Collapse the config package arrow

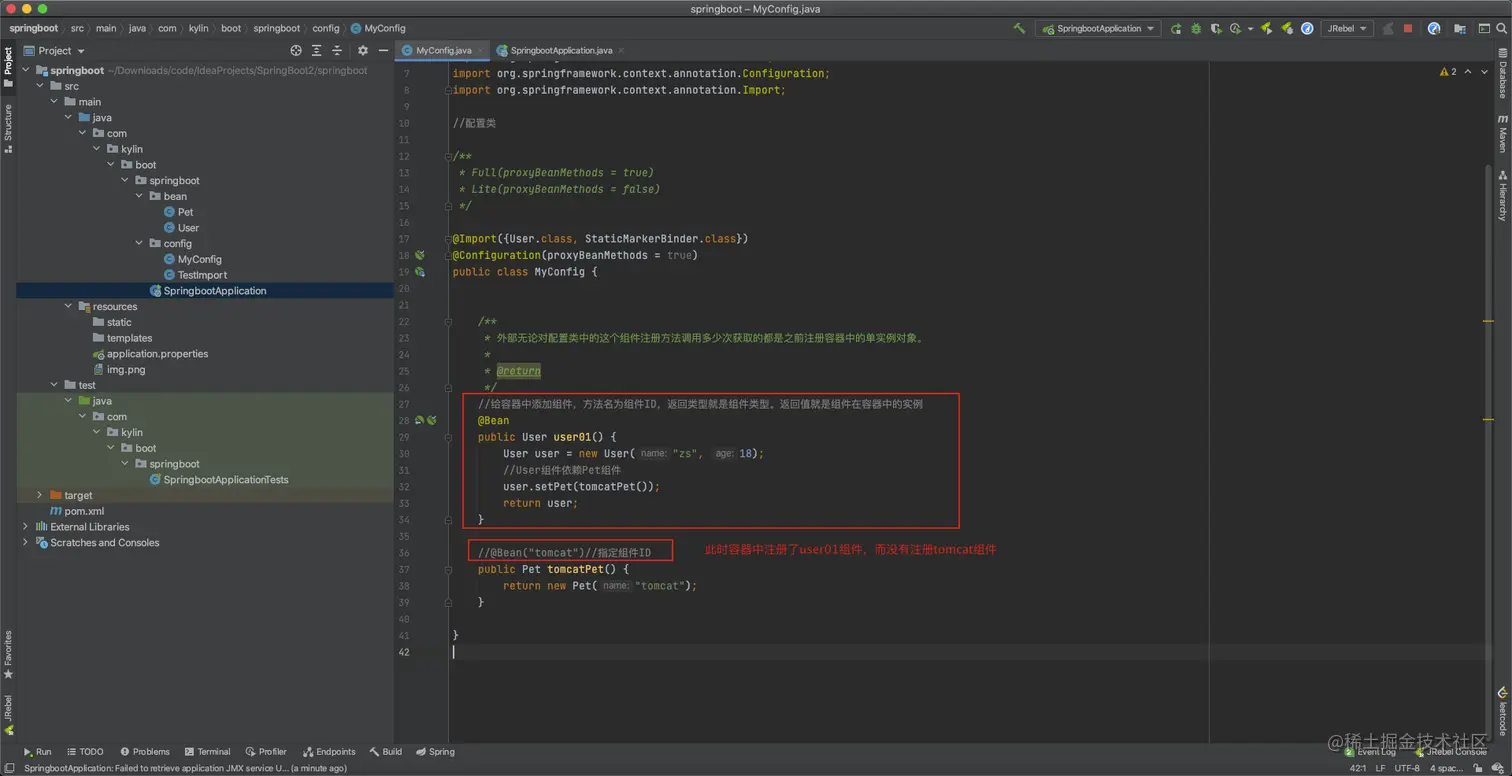click(139, 243)
